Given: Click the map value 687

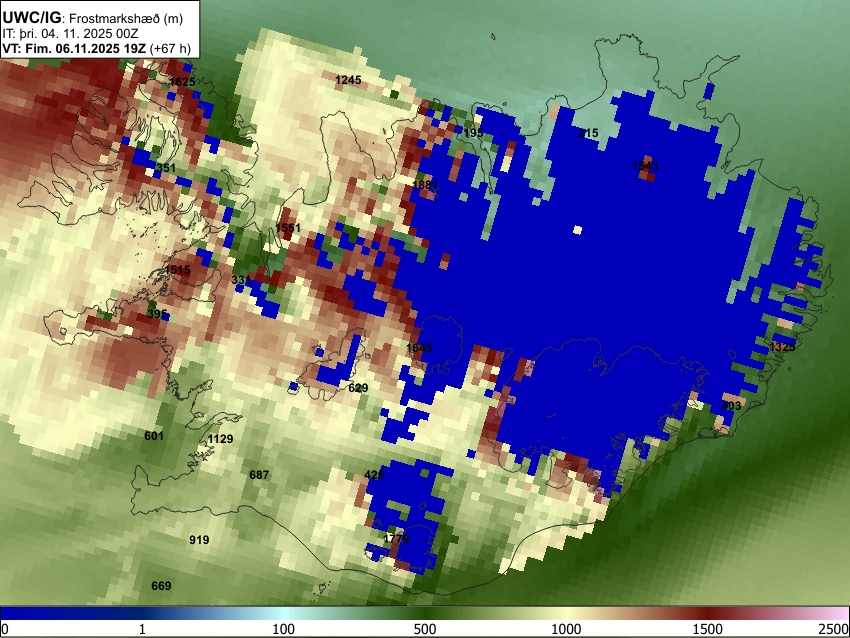Looking at the screenshot, I should pos(259,475).
